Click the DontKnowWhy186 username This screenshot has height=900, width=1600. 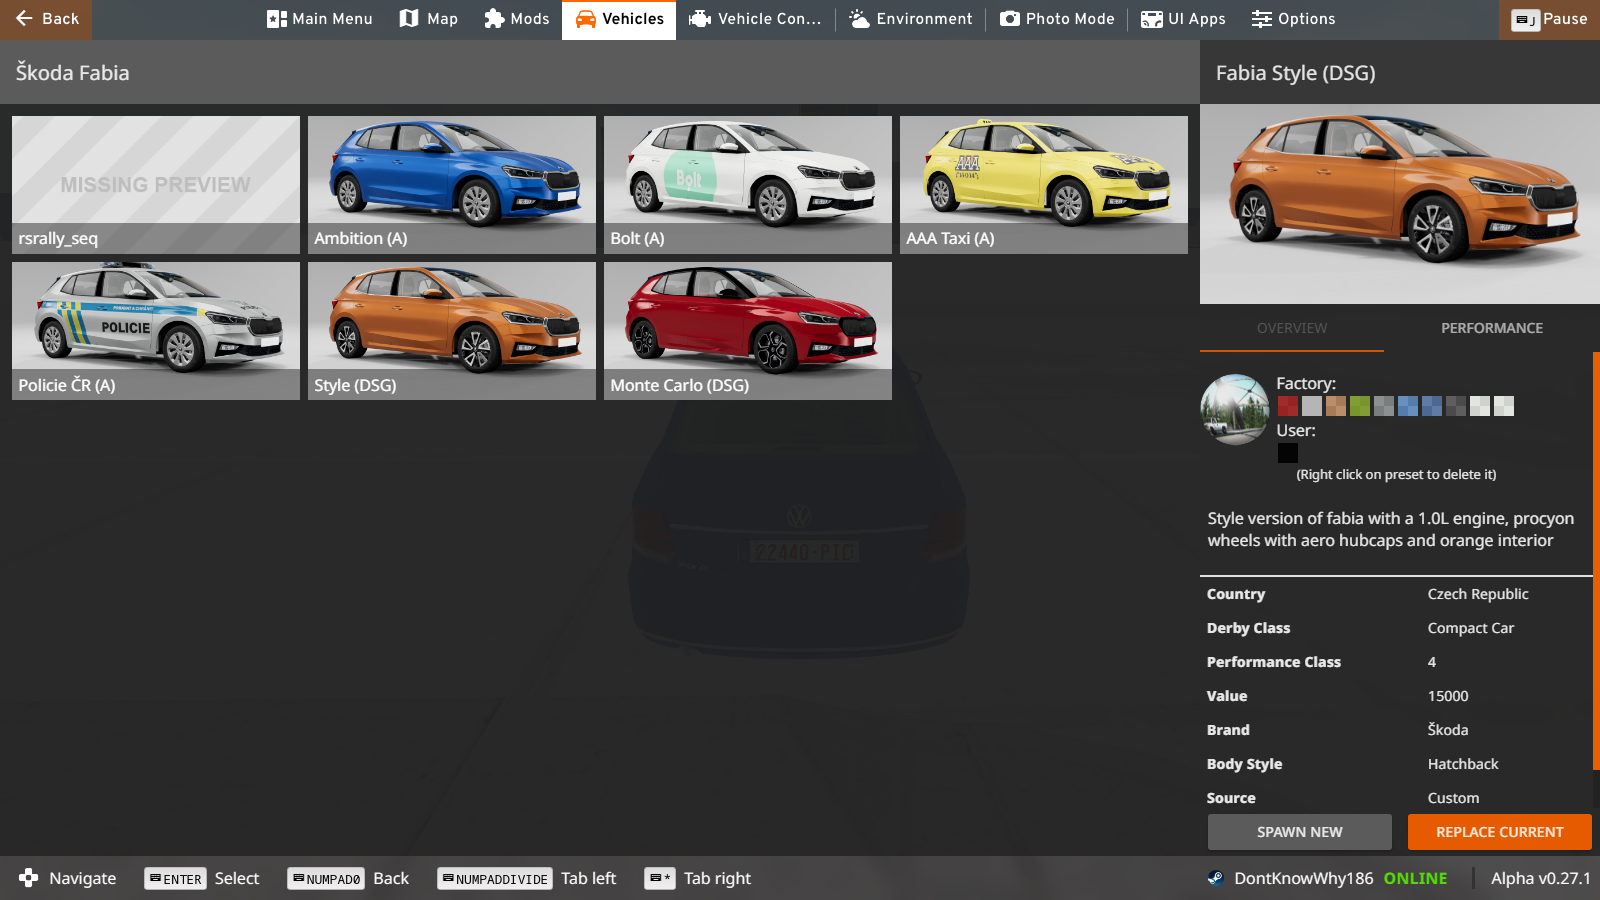tap(1304, 878)
